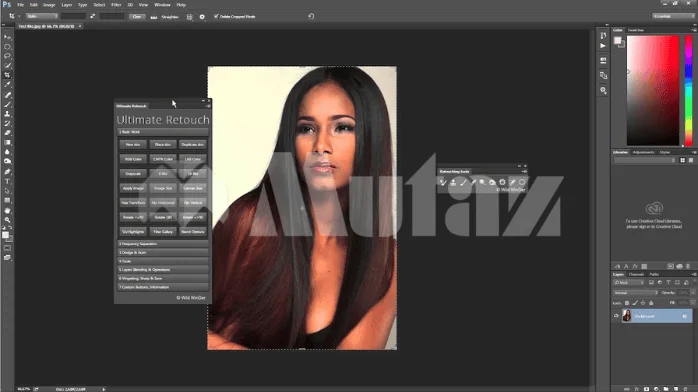Open the Fill slider dropdown arrow
This screenshot has width=698, height=392.
point(693,303)
